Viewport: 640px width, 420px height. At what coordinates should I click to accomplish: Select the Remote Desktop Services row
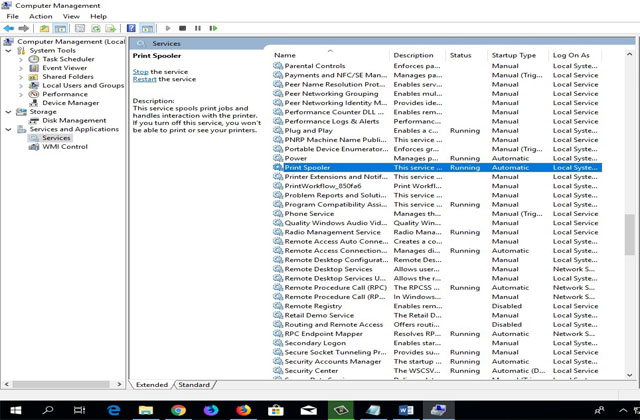[437, 269]
